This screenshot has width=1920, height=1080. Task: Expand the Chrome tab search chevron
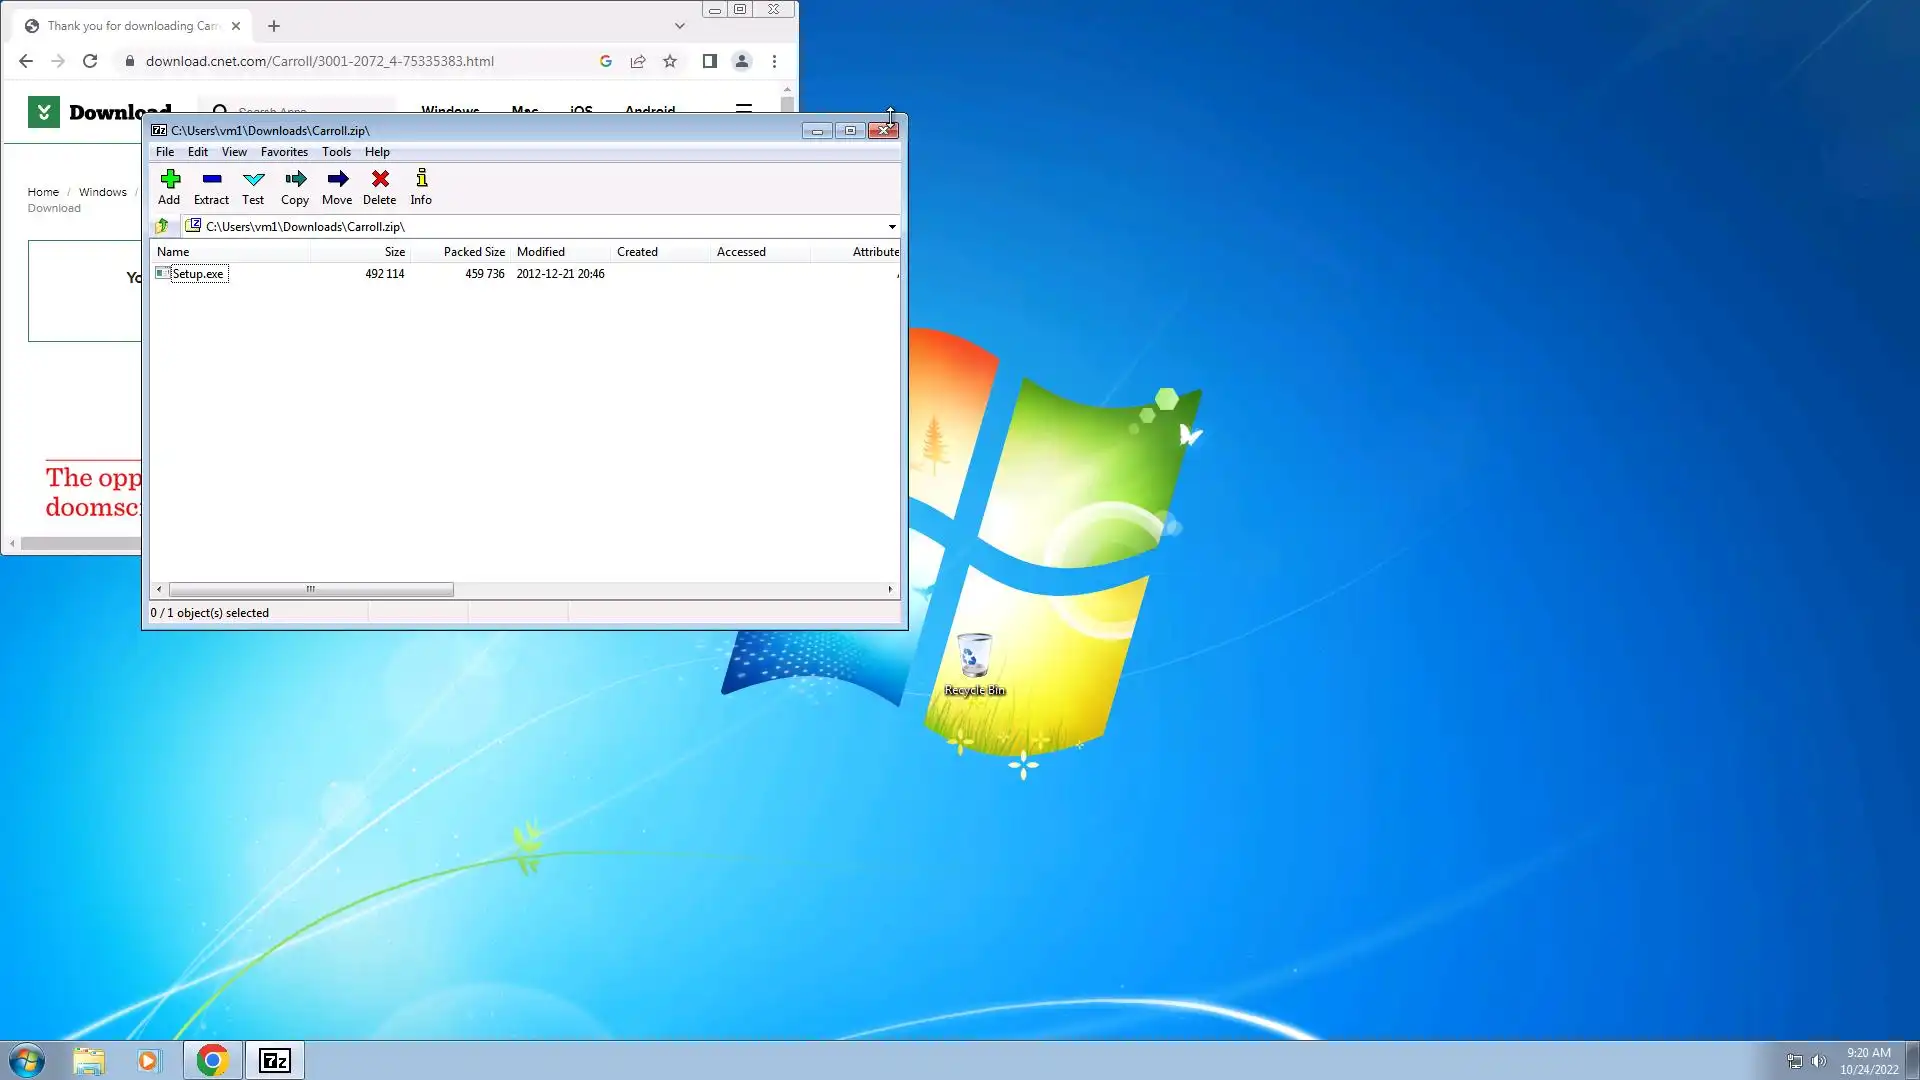(x=680, y=26)
